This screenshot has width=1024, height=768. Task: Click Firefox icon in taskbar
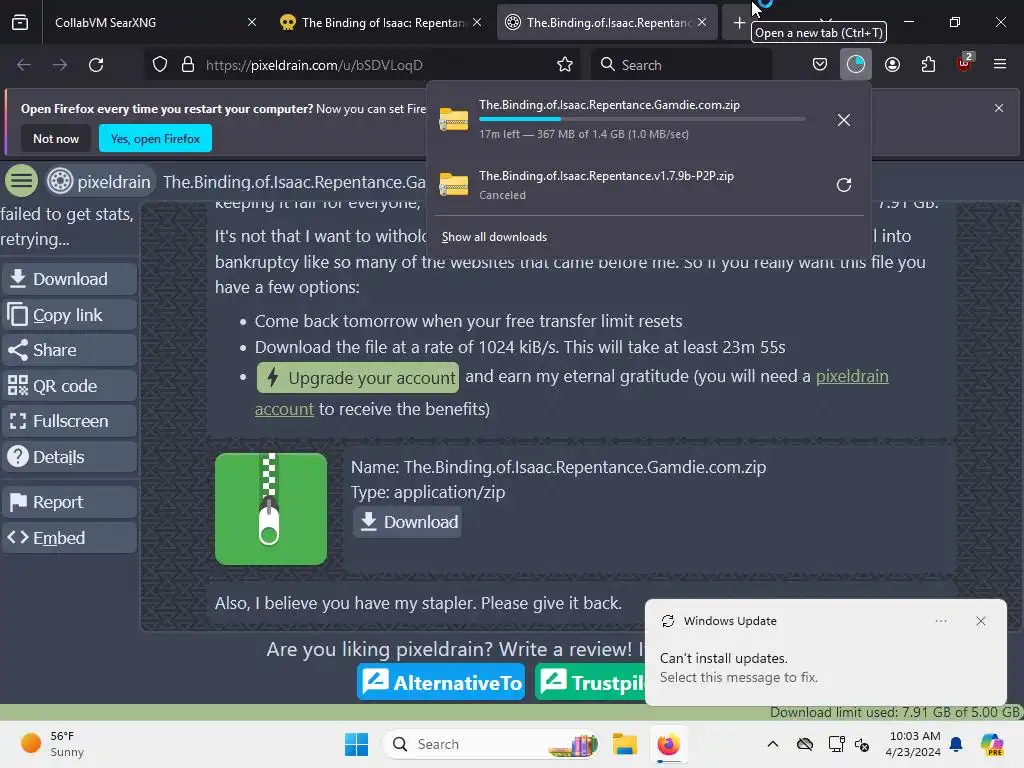pyautogui.click(x=668, y=744)
